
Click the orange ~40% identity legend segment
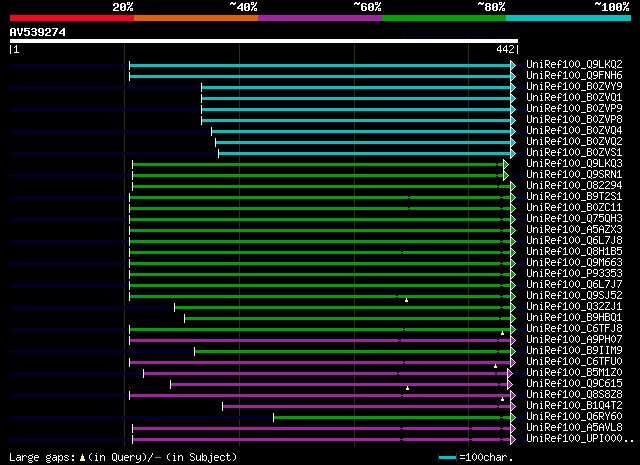[x=196, y=18]
